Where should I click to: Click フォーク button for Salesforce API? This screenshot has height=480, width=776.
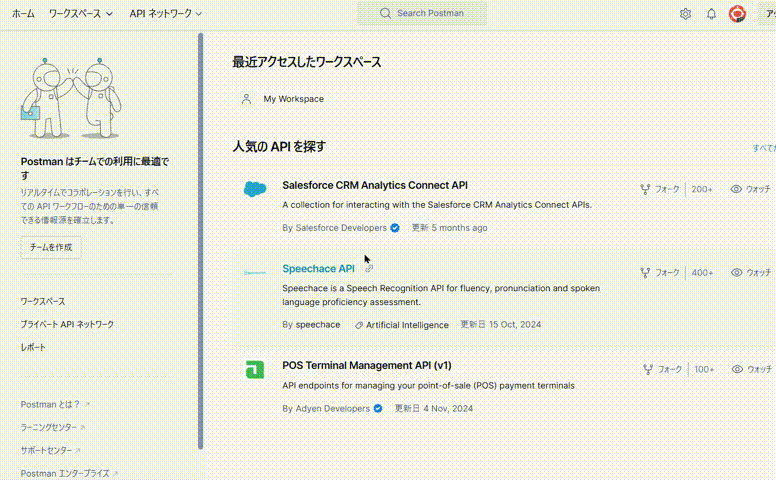coord(660,189)
